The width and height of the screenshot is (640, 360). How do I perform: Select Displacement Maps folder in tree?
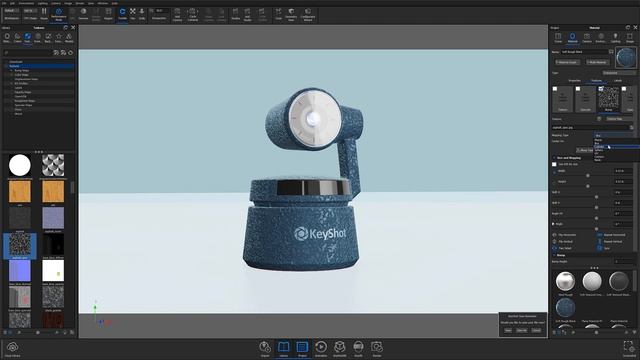click(x=26, y=79)
